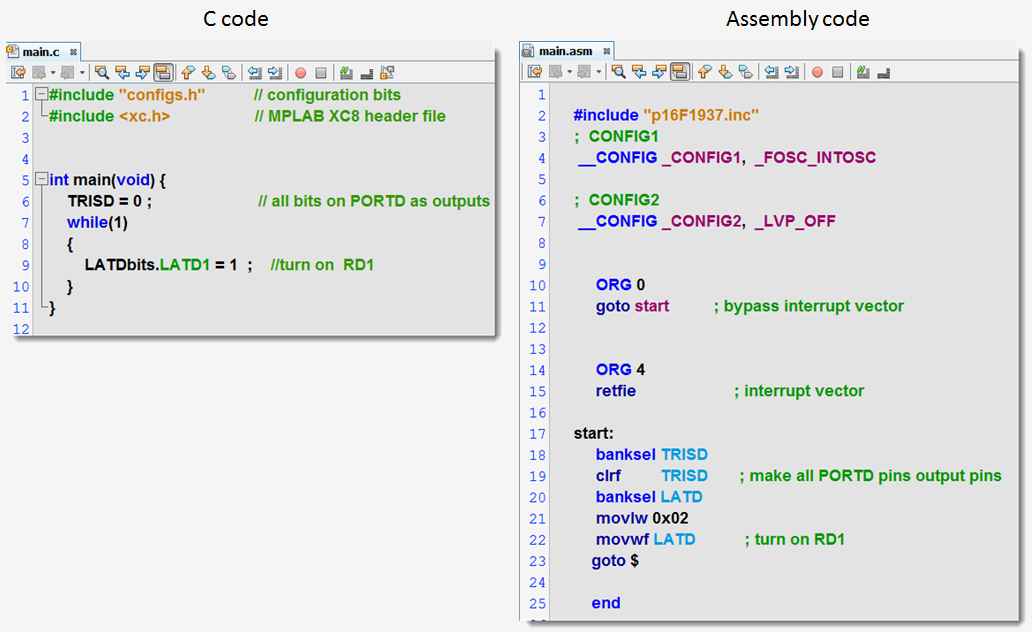The width and height of the screenshot is (1032, 632).
Task: Click Find Previous Occurrence arrow in main.asm toolbar
Action: click(638, 71)
